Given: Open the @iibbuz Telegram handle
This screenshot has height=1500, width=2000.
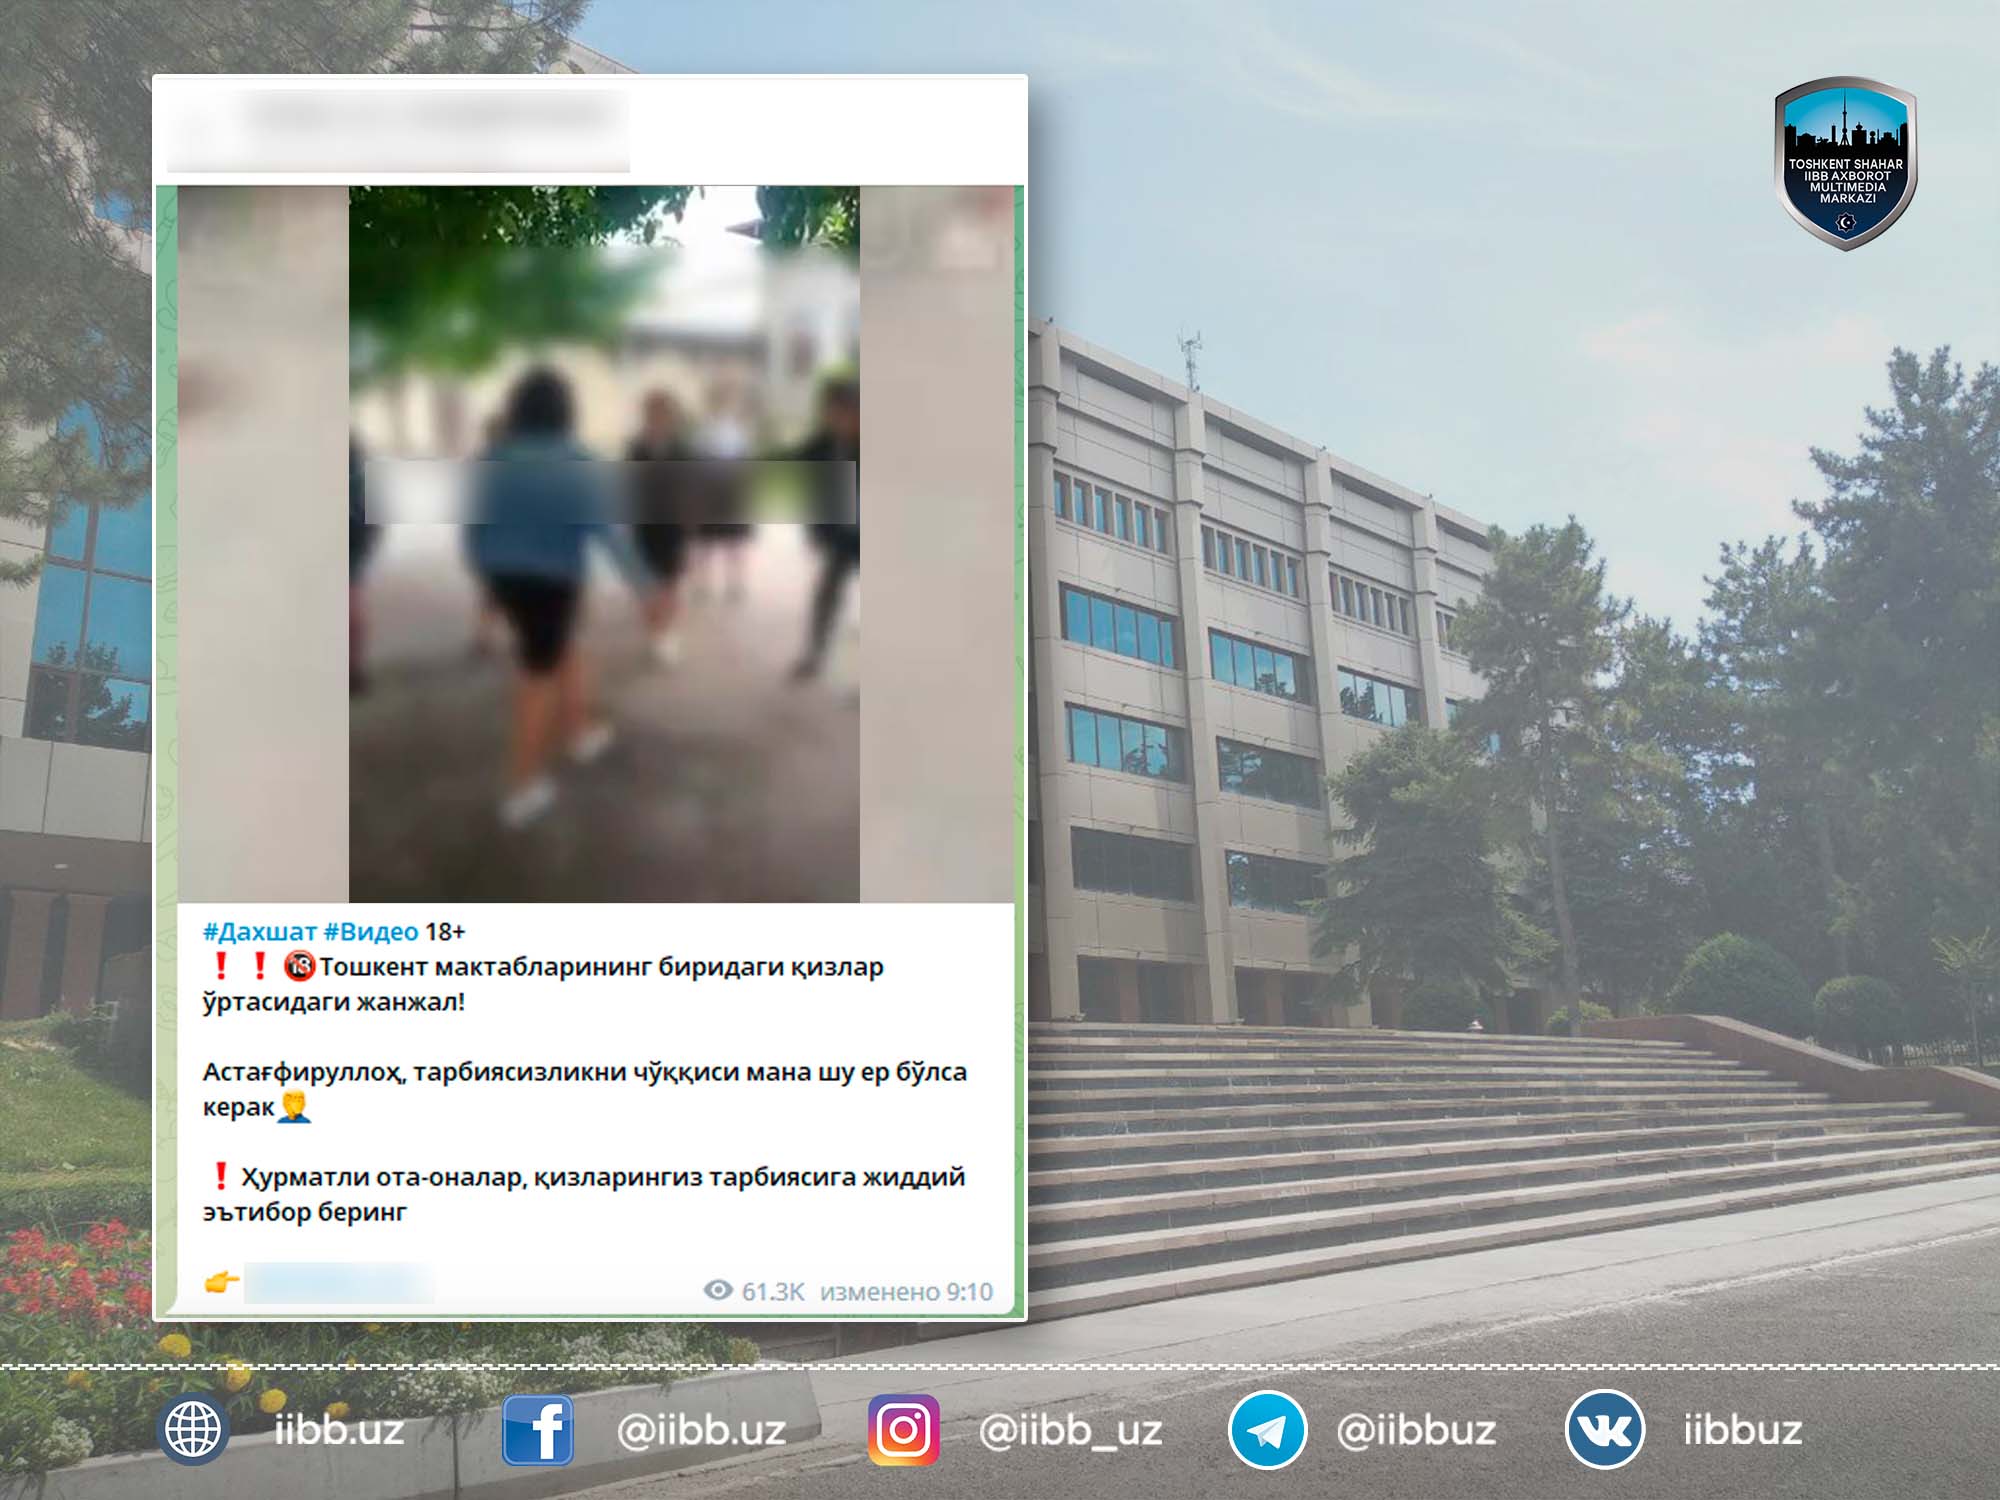Looking at the screenshot, I should coord(1416,1430).
